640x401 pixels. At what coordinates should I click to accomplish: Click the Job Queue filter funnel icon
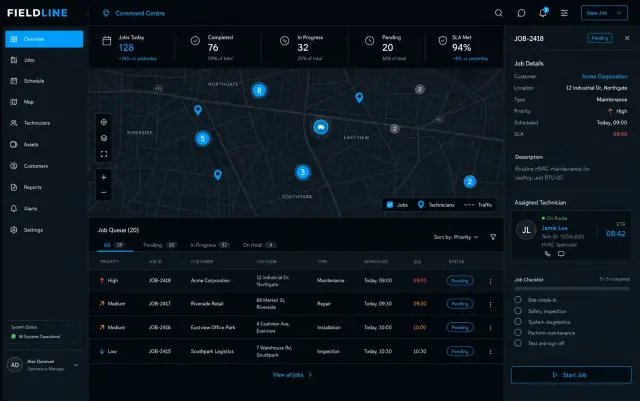click(493, 237)
